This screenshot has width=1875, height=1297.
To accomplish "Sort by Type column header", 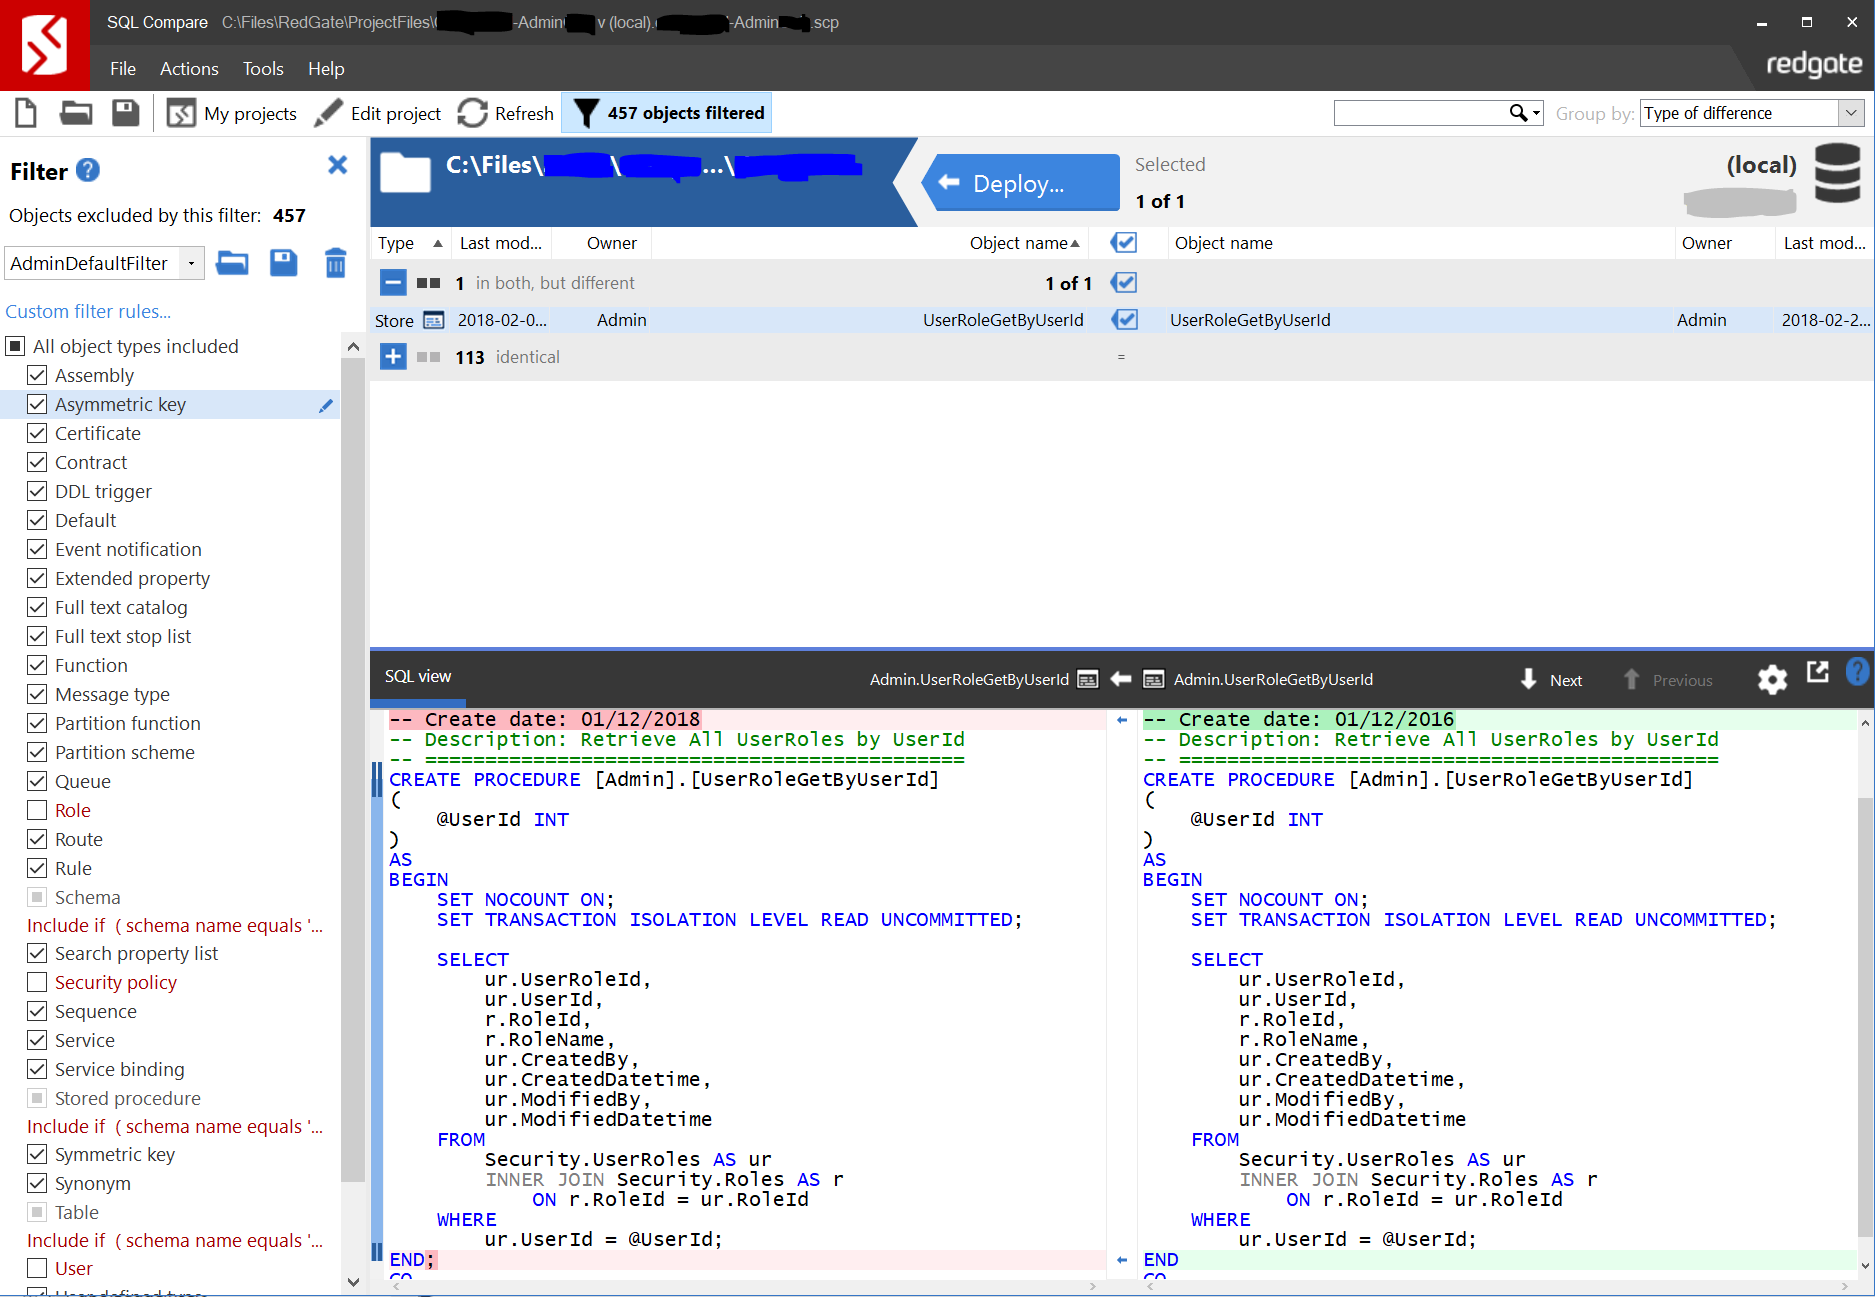I will tap(409, 243).
